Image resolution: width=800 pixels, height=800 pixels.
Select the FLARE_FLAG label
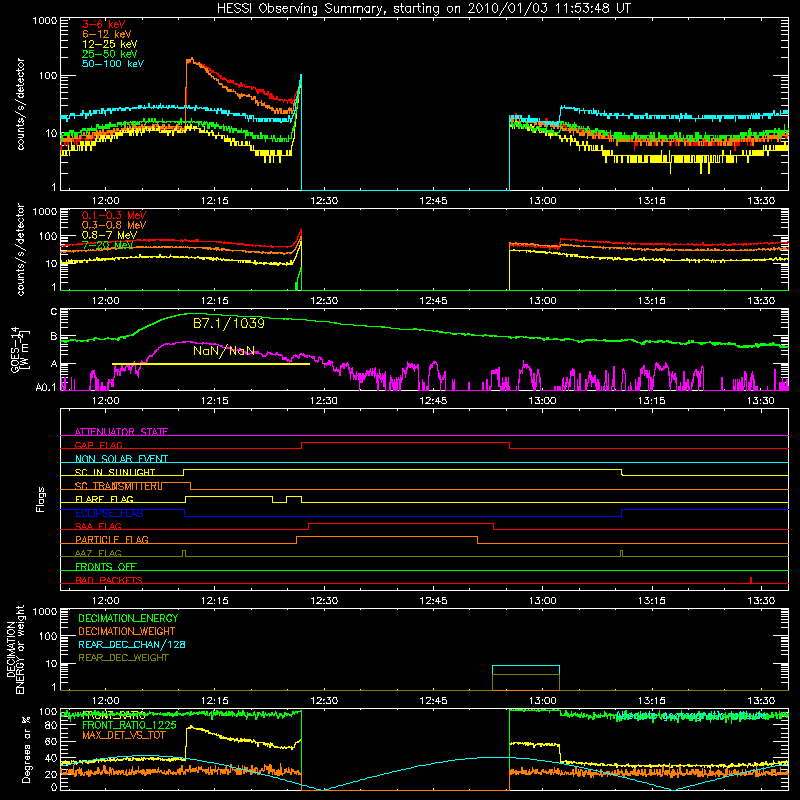[104, 499]
